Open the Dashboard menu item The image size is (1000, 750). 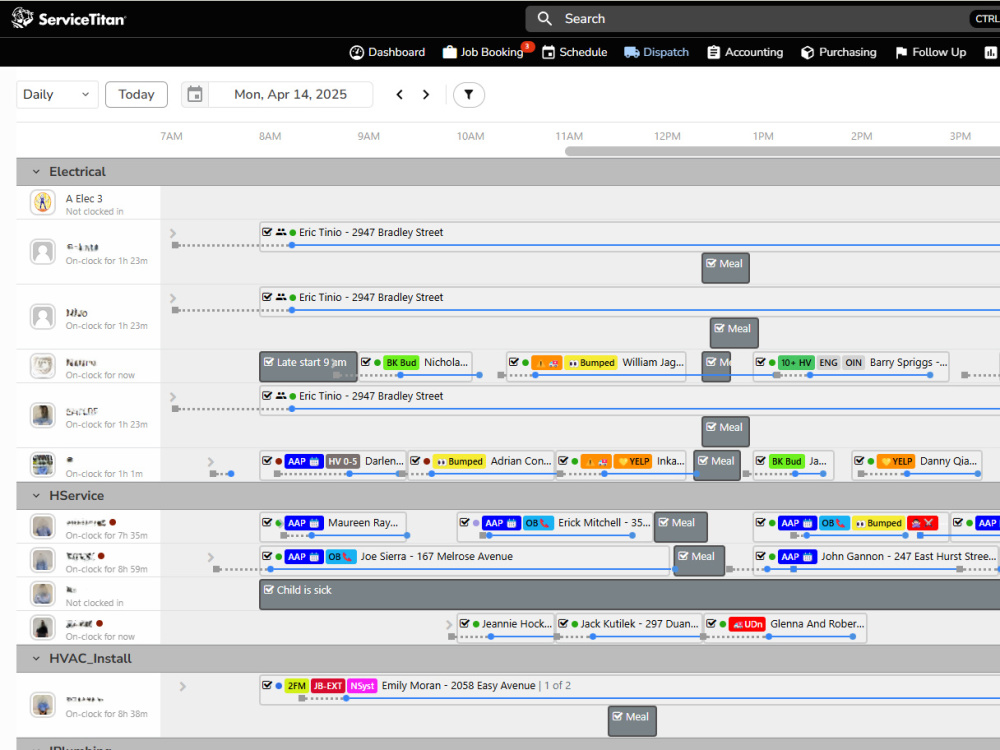[x=387, y=52]
